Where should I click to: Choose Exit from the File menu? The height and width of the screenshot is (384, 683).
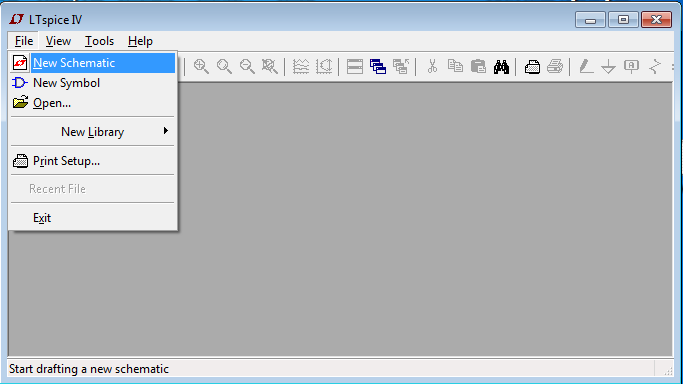(x=93, y=218)
